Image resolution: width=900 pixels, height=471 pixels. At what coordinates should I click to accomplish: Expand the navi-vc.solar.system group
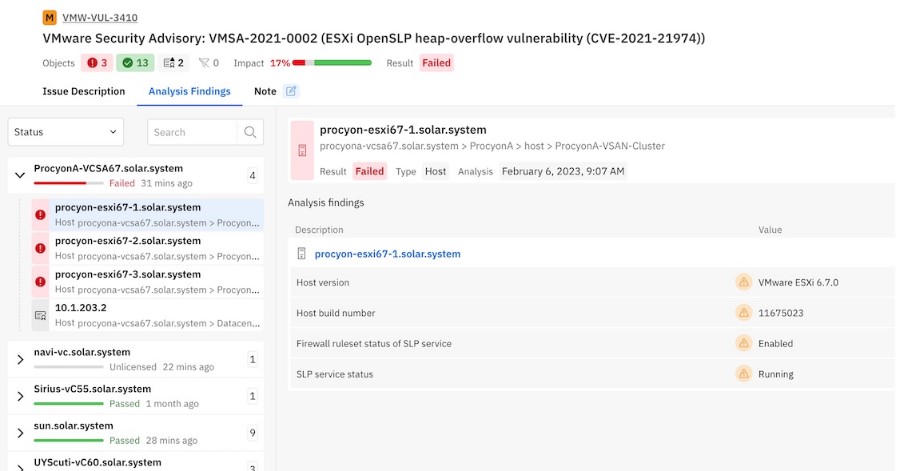(x=20, y=359)
